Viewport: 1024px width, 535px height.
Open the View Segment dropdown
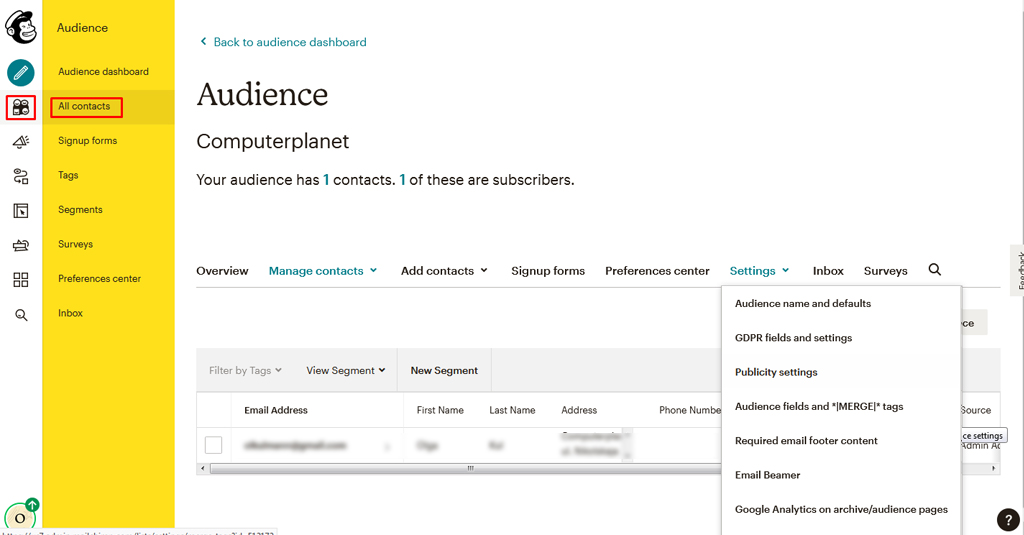point(345,371)
